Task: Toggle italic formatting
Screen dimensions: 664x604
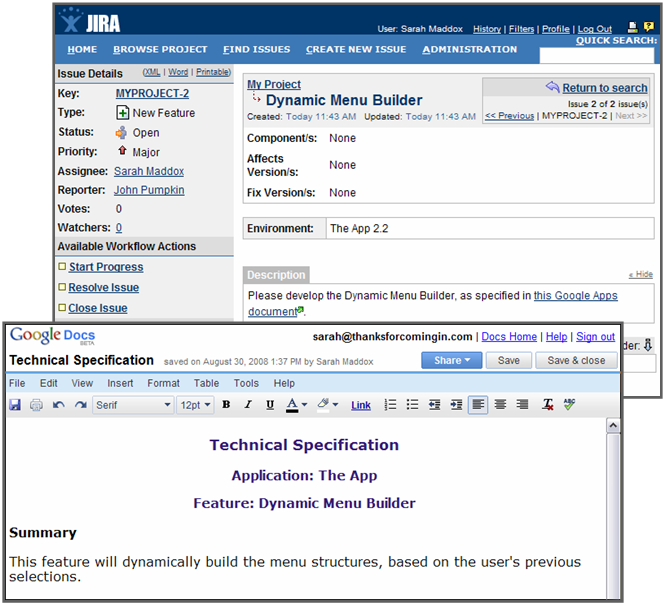Action: 248,405
